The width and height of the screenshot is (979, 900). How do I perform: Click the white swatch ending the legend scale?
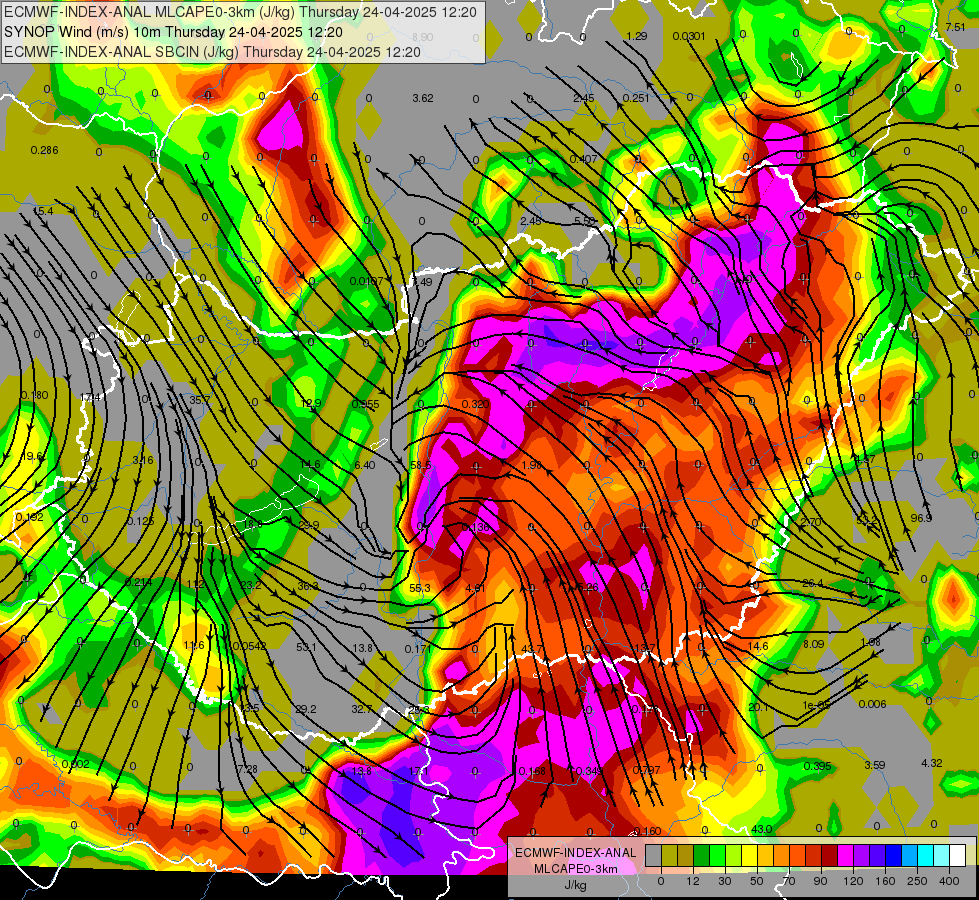point(958,856)
